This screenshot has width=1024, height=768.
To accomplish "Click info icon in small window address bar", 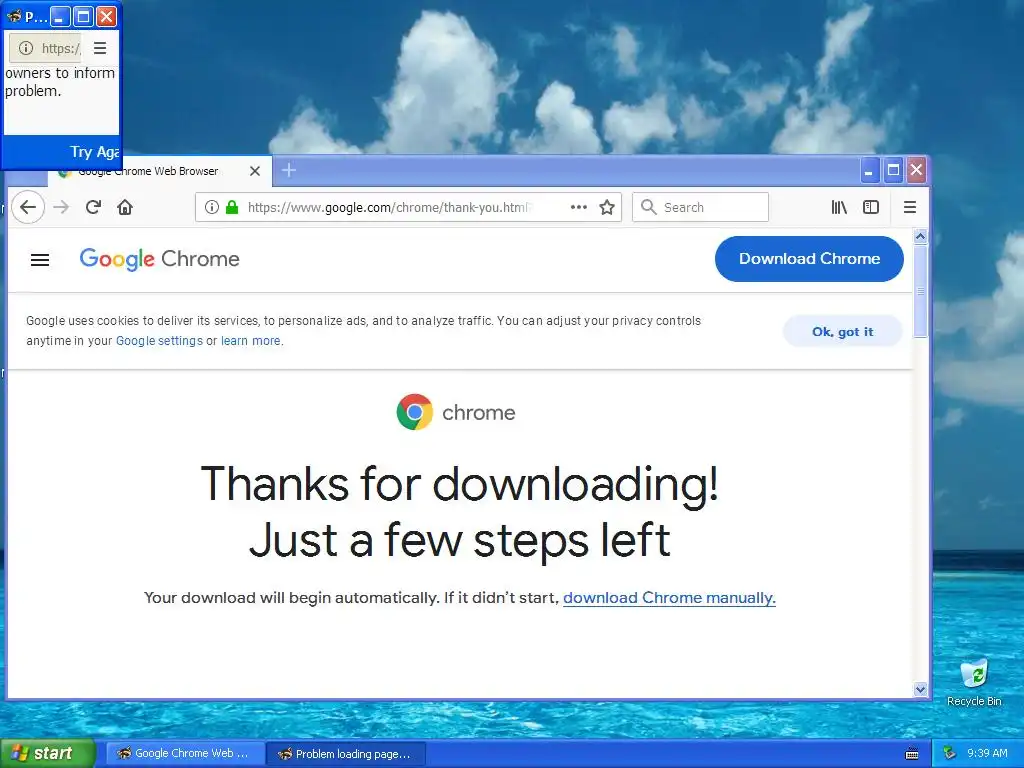I will (x=26, y=48).
